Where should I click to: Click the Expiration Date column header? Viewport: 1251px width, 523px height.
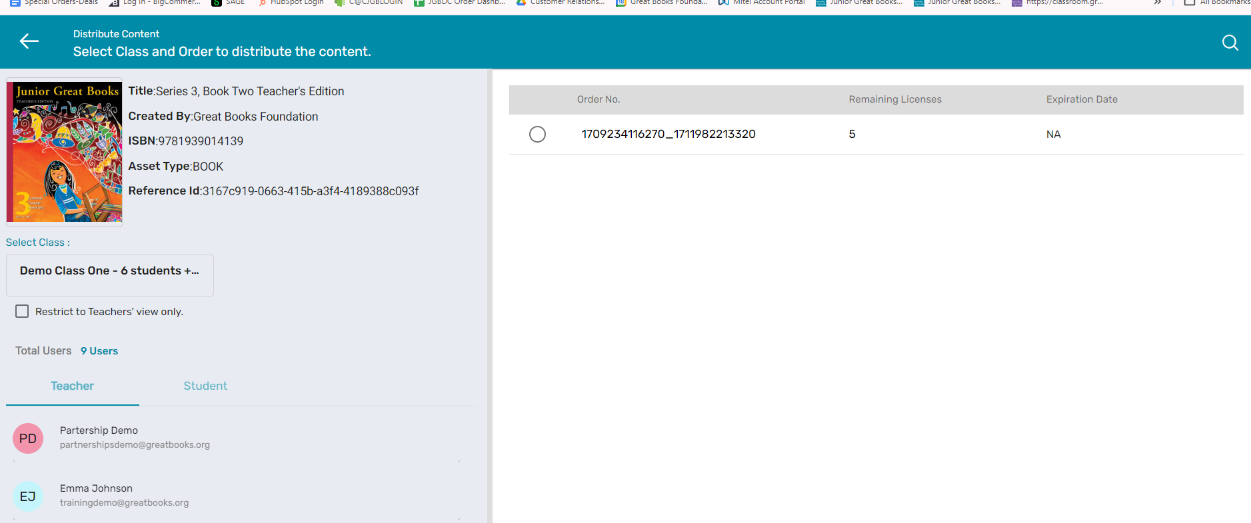1082,100
